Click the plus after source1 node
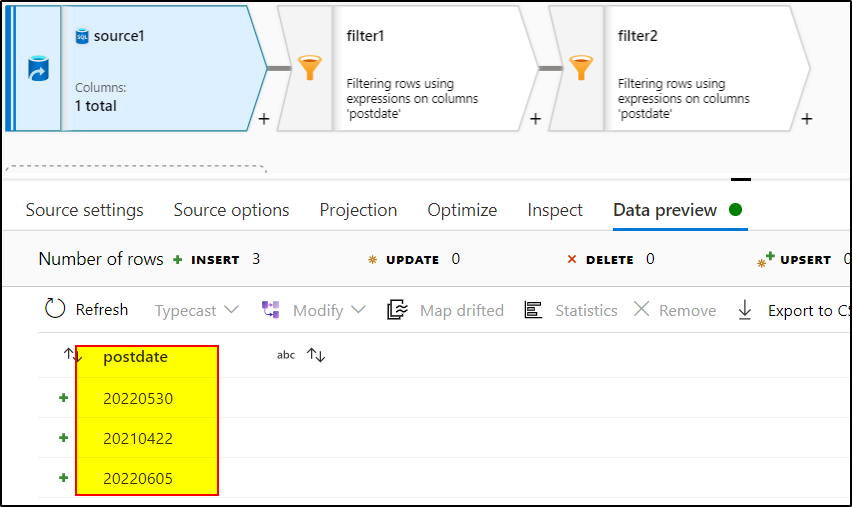The width and height of the screenshot is (852, 507). click(x=264, y=118)
